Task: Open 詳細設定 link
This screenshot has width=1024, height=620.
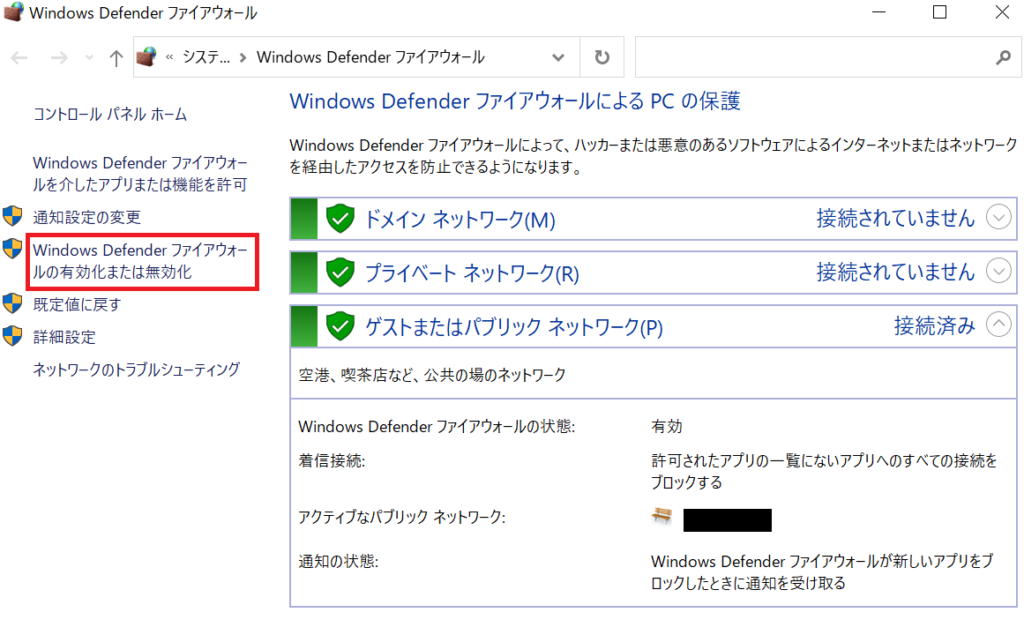Action: [64, 337]
